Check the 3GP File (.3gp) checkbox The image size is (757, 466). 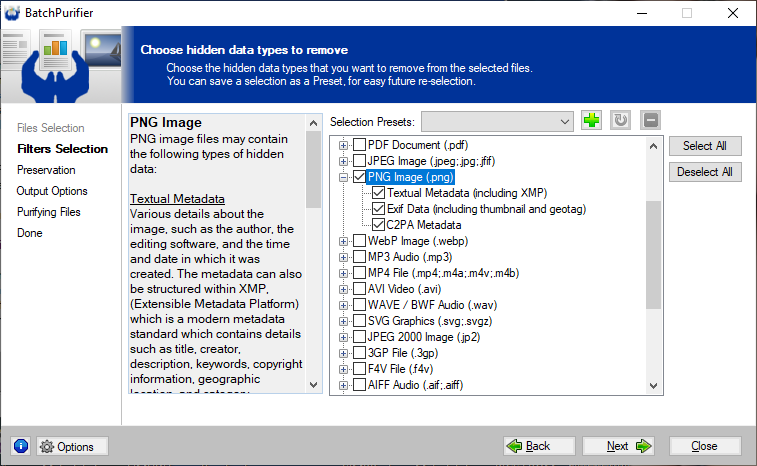tap(359, 353)
